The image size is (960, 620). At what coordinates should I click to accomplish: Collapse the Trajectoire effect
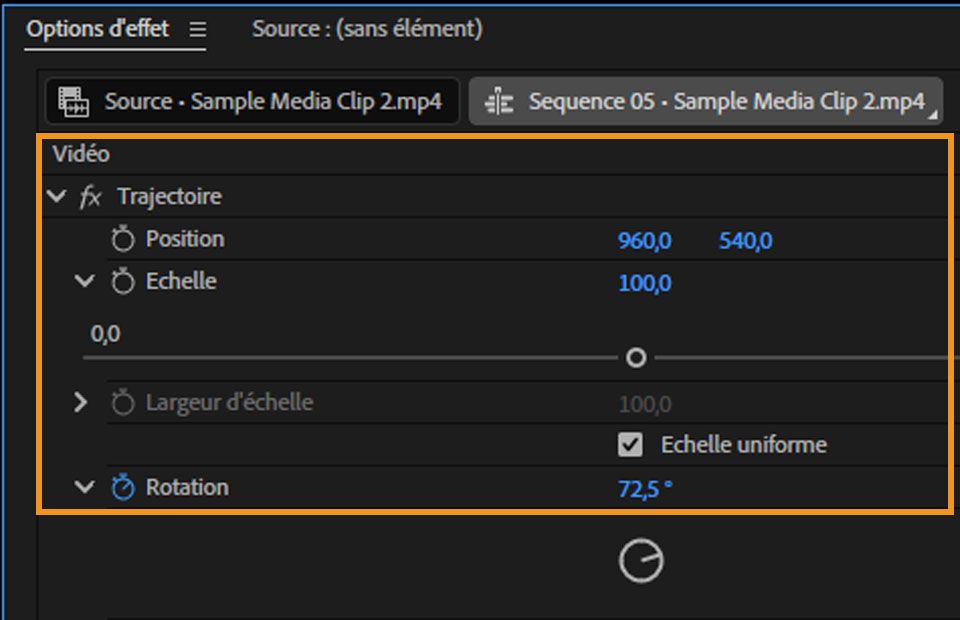click(x=57, y=197)
